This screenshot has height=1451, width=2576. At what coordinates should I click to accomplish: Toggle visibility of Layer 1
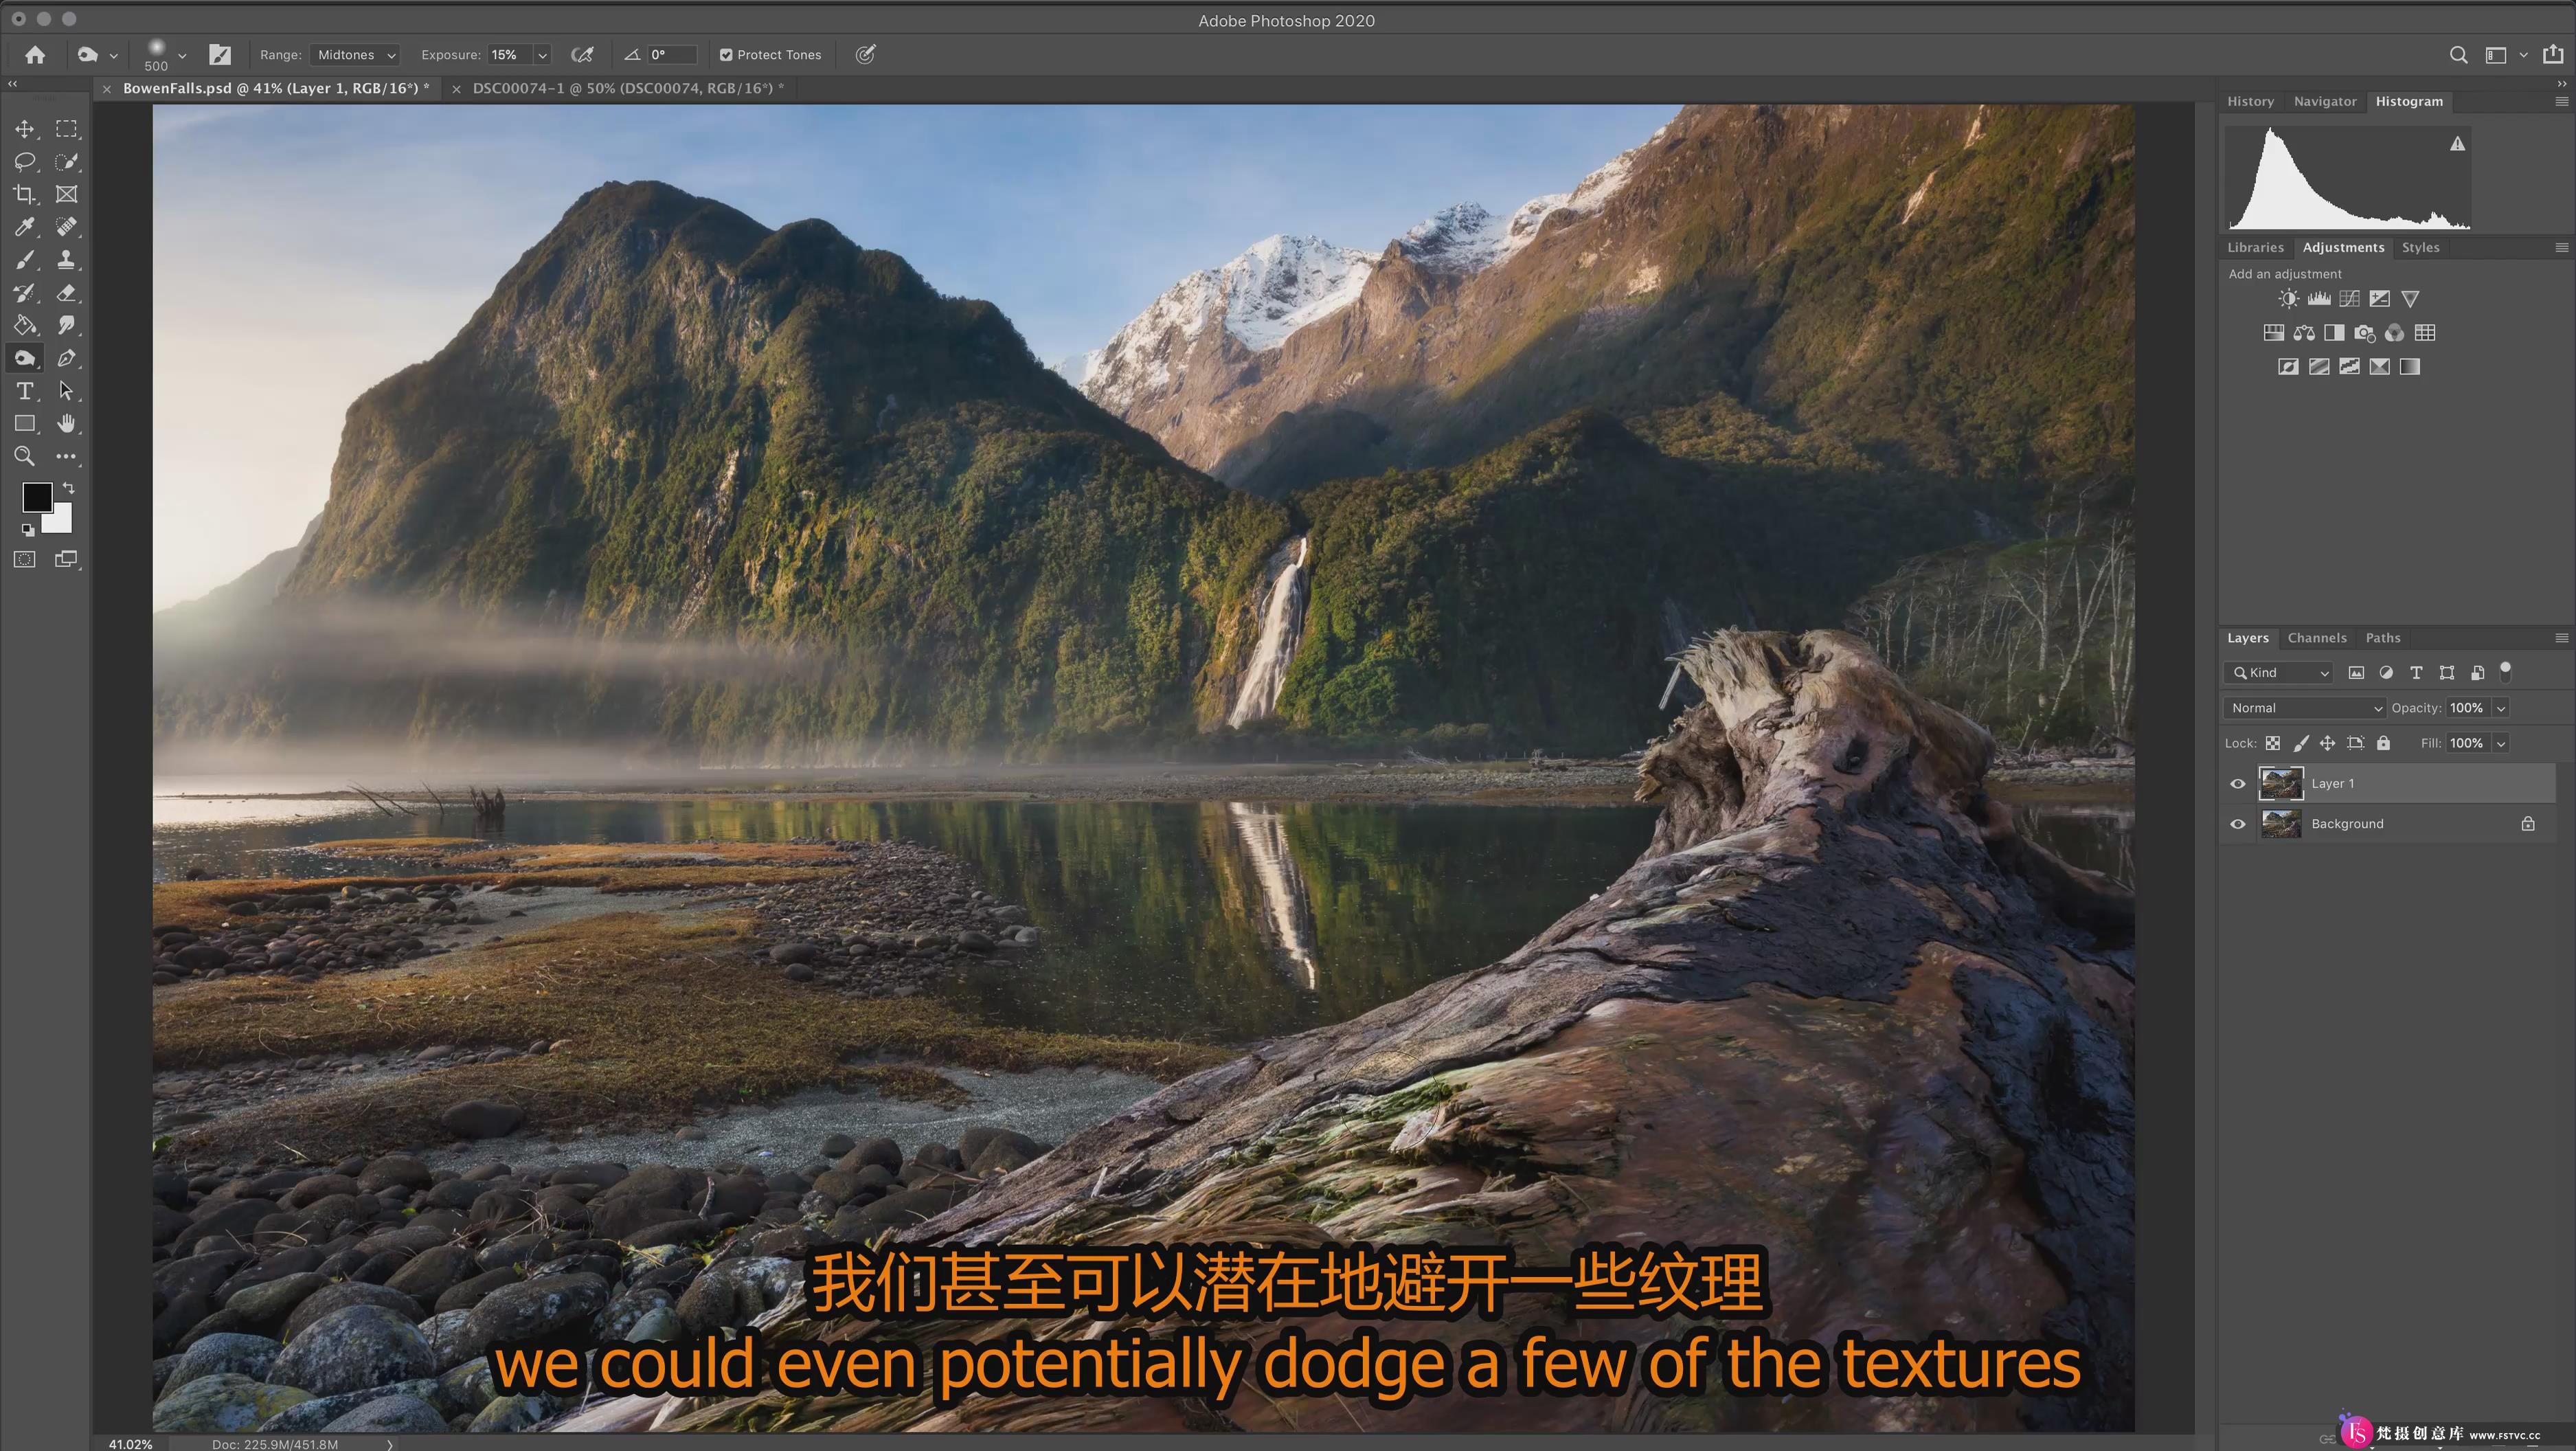[2238, 782]
